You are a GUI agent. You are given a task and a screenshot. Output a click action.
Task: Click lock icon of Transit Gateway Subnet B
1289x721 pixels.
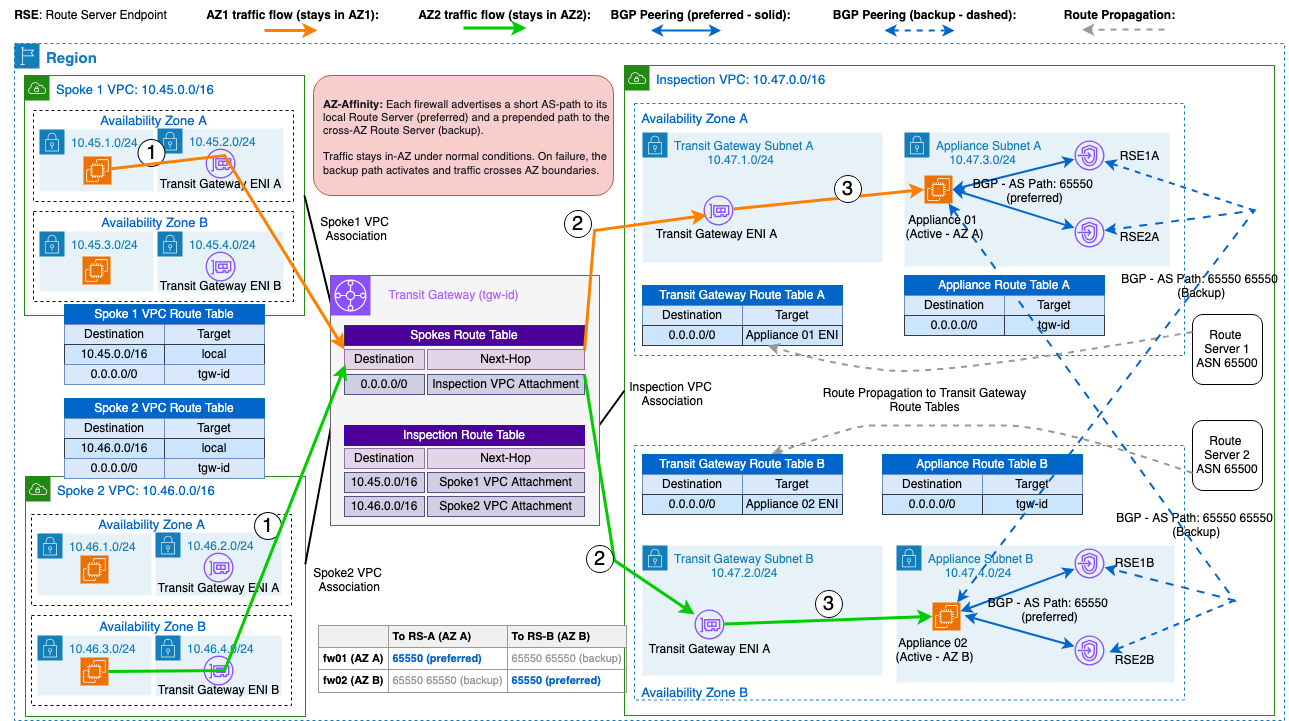tap(655, 559)
